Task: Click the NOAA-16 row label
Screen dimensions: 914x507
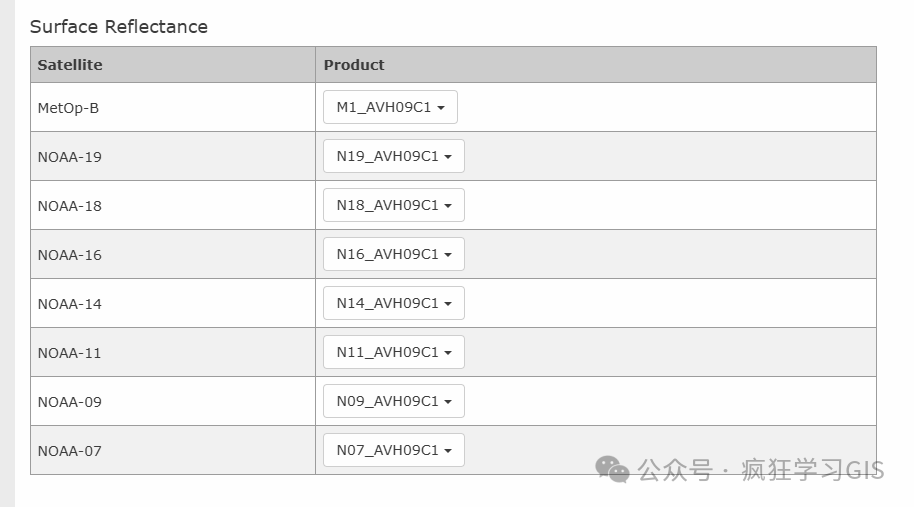Action: tap(70, 255)
